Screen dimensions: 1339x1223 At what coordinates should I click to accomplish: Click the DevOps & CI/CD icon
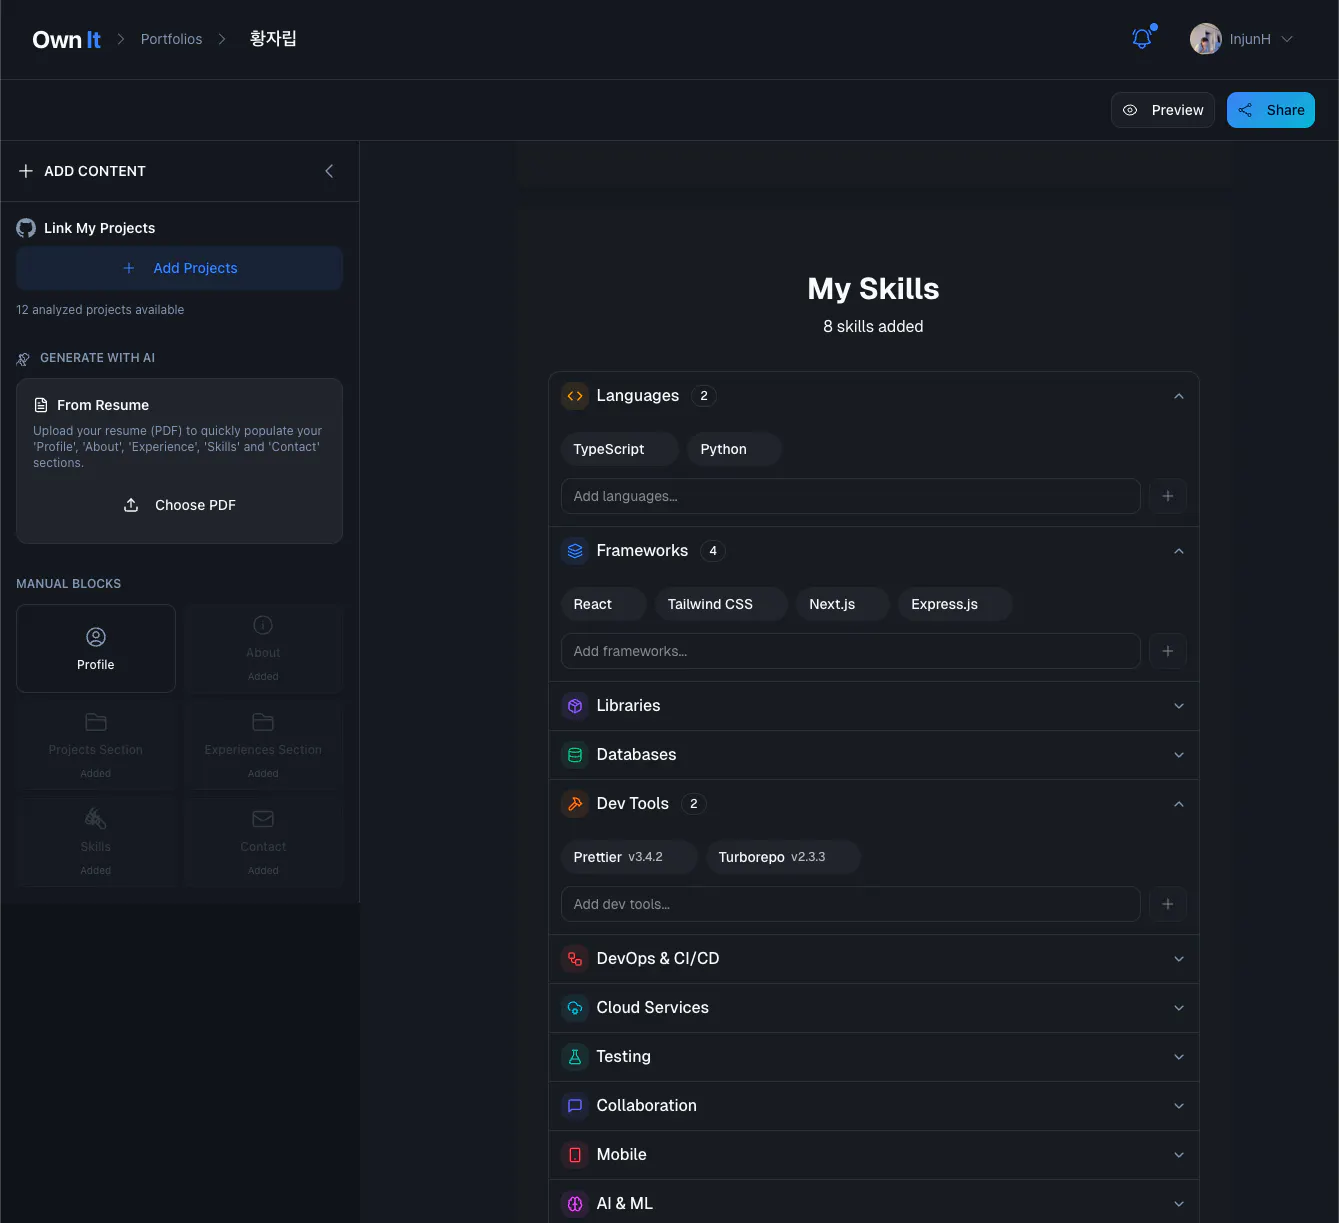pos(575,959)
